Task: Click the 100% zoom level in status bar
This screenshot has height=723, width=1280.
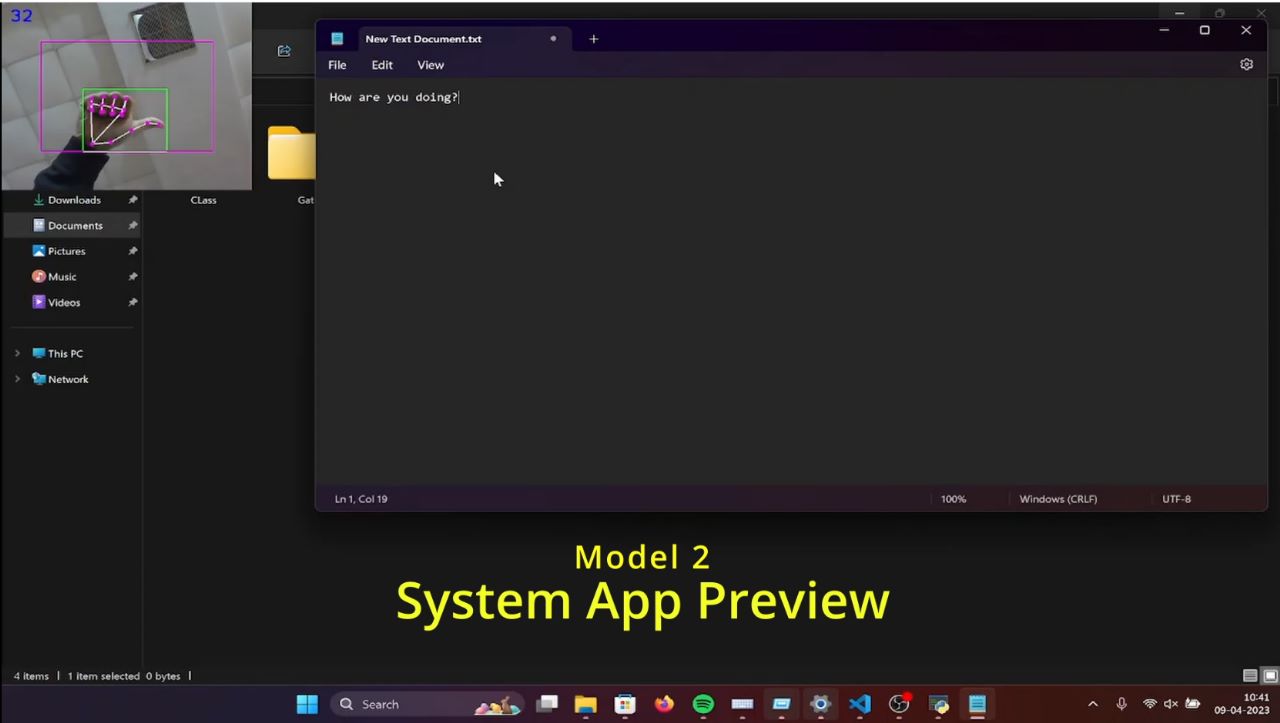Action: coord(953,499)
